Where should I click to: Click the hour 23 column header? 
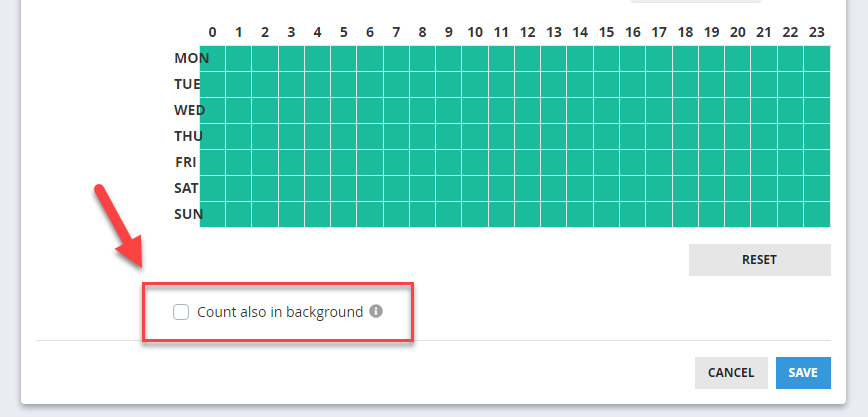point(817,33)
